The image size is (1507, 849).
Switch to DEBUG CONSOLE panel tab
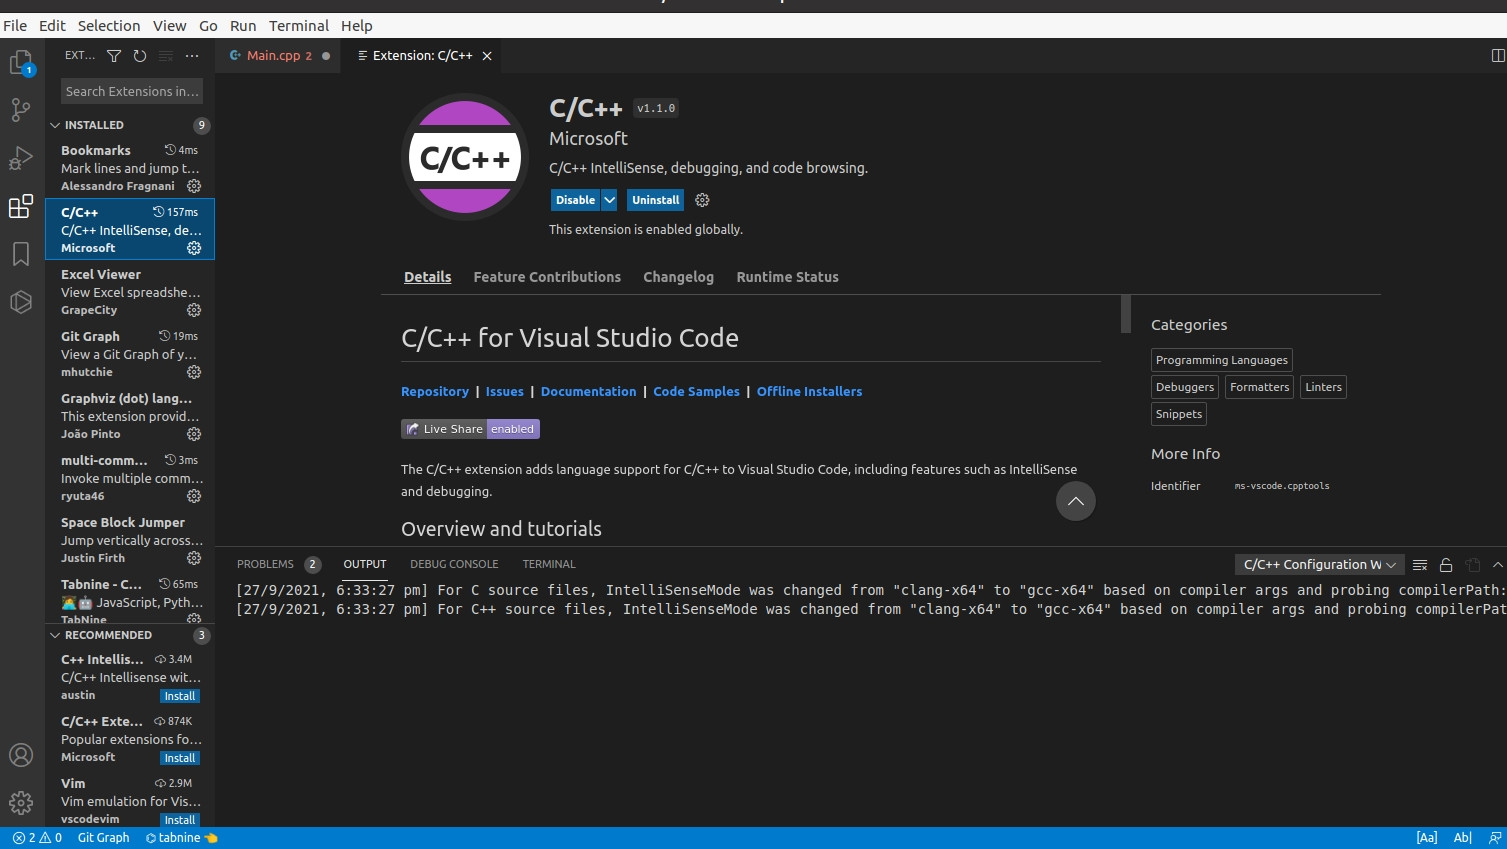tap(454, 564)
